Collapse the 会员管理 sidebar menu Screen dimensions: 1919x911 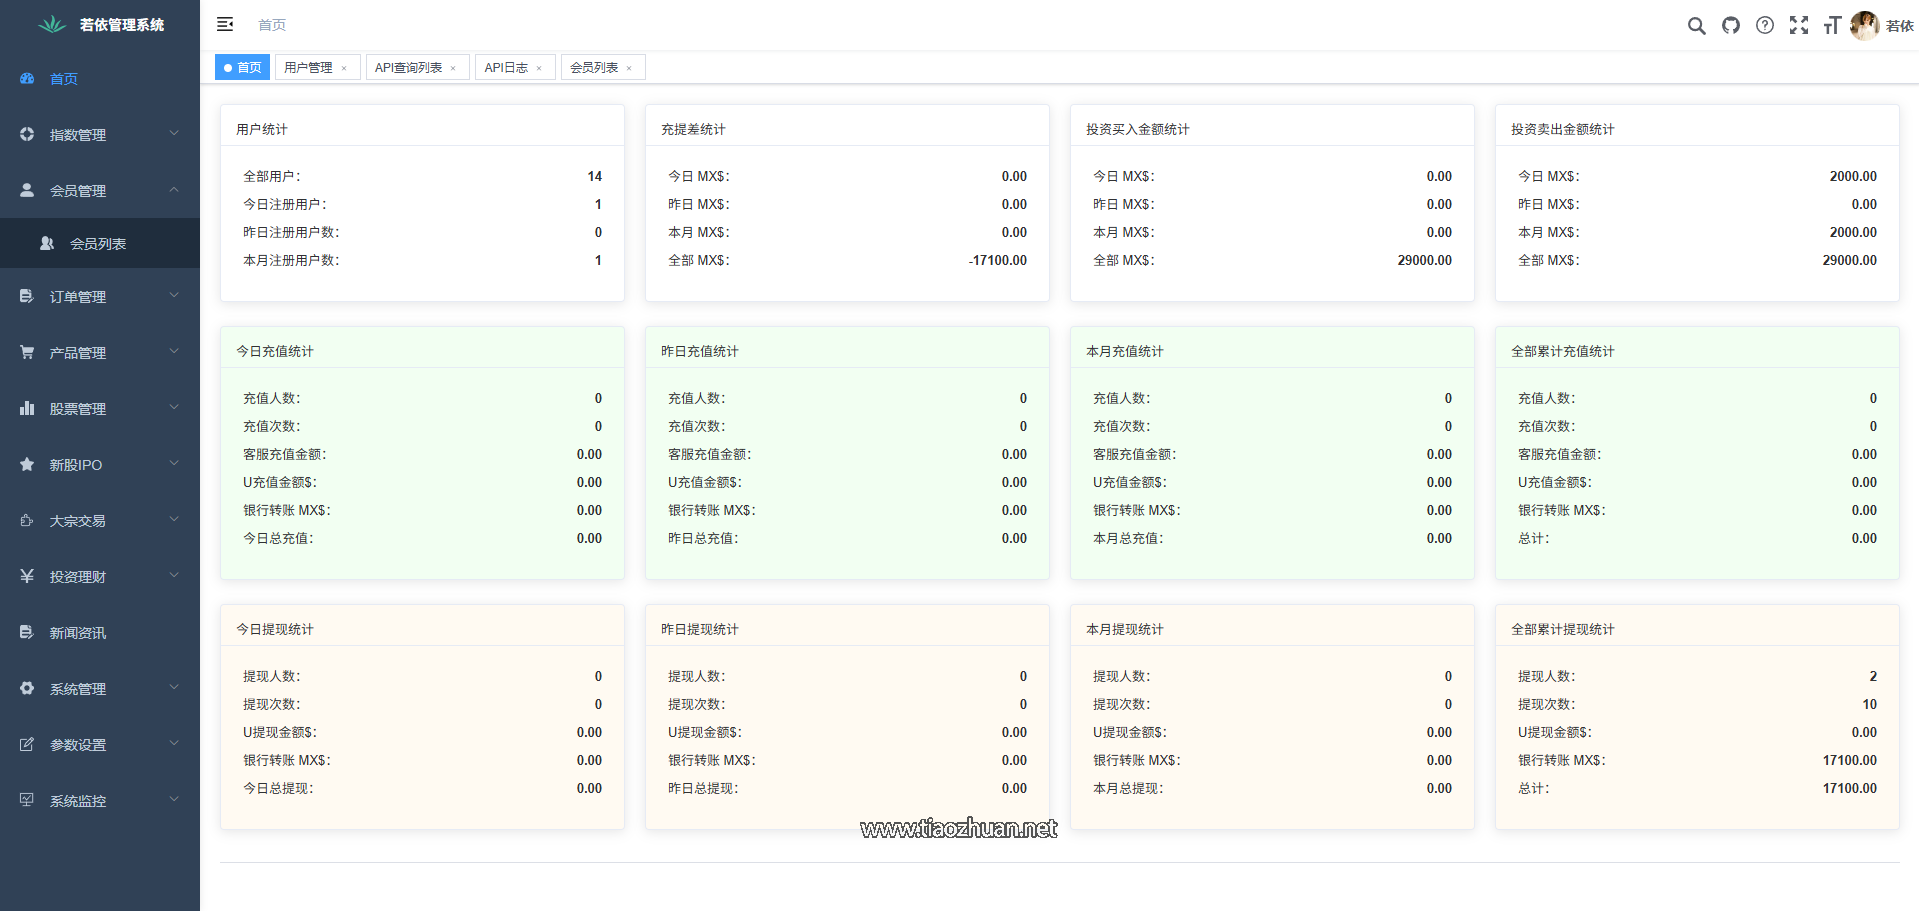click(x=100, y=190)
